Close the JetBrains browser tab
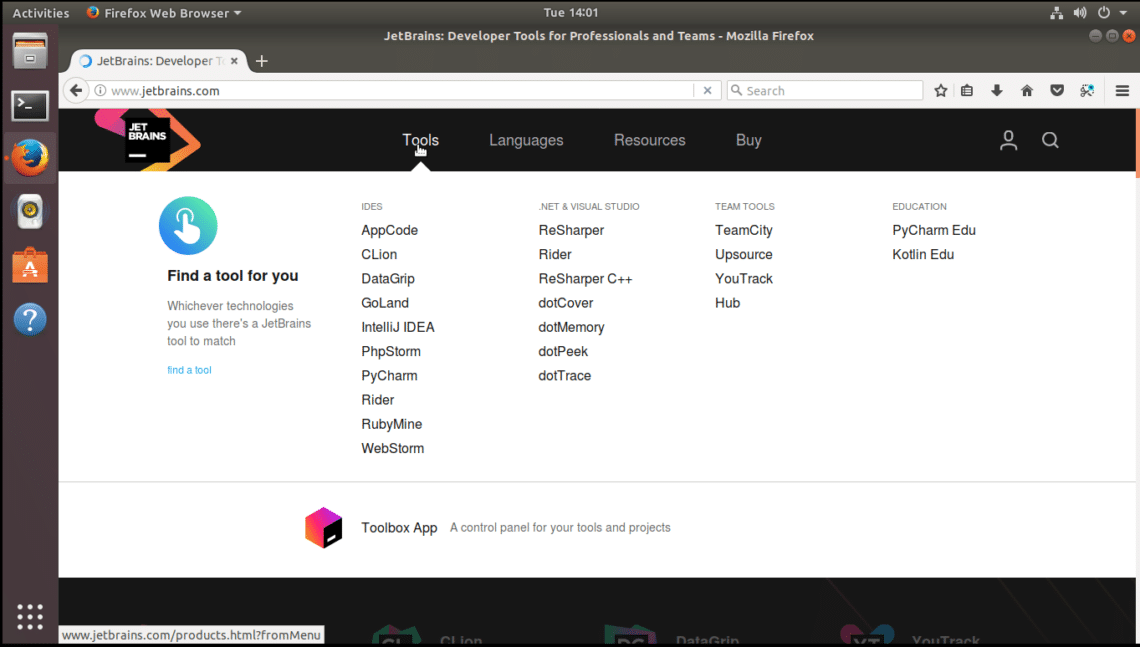The height and width of the screenshot is (647, 1140). pyautogui.click(x=234, y=61)
